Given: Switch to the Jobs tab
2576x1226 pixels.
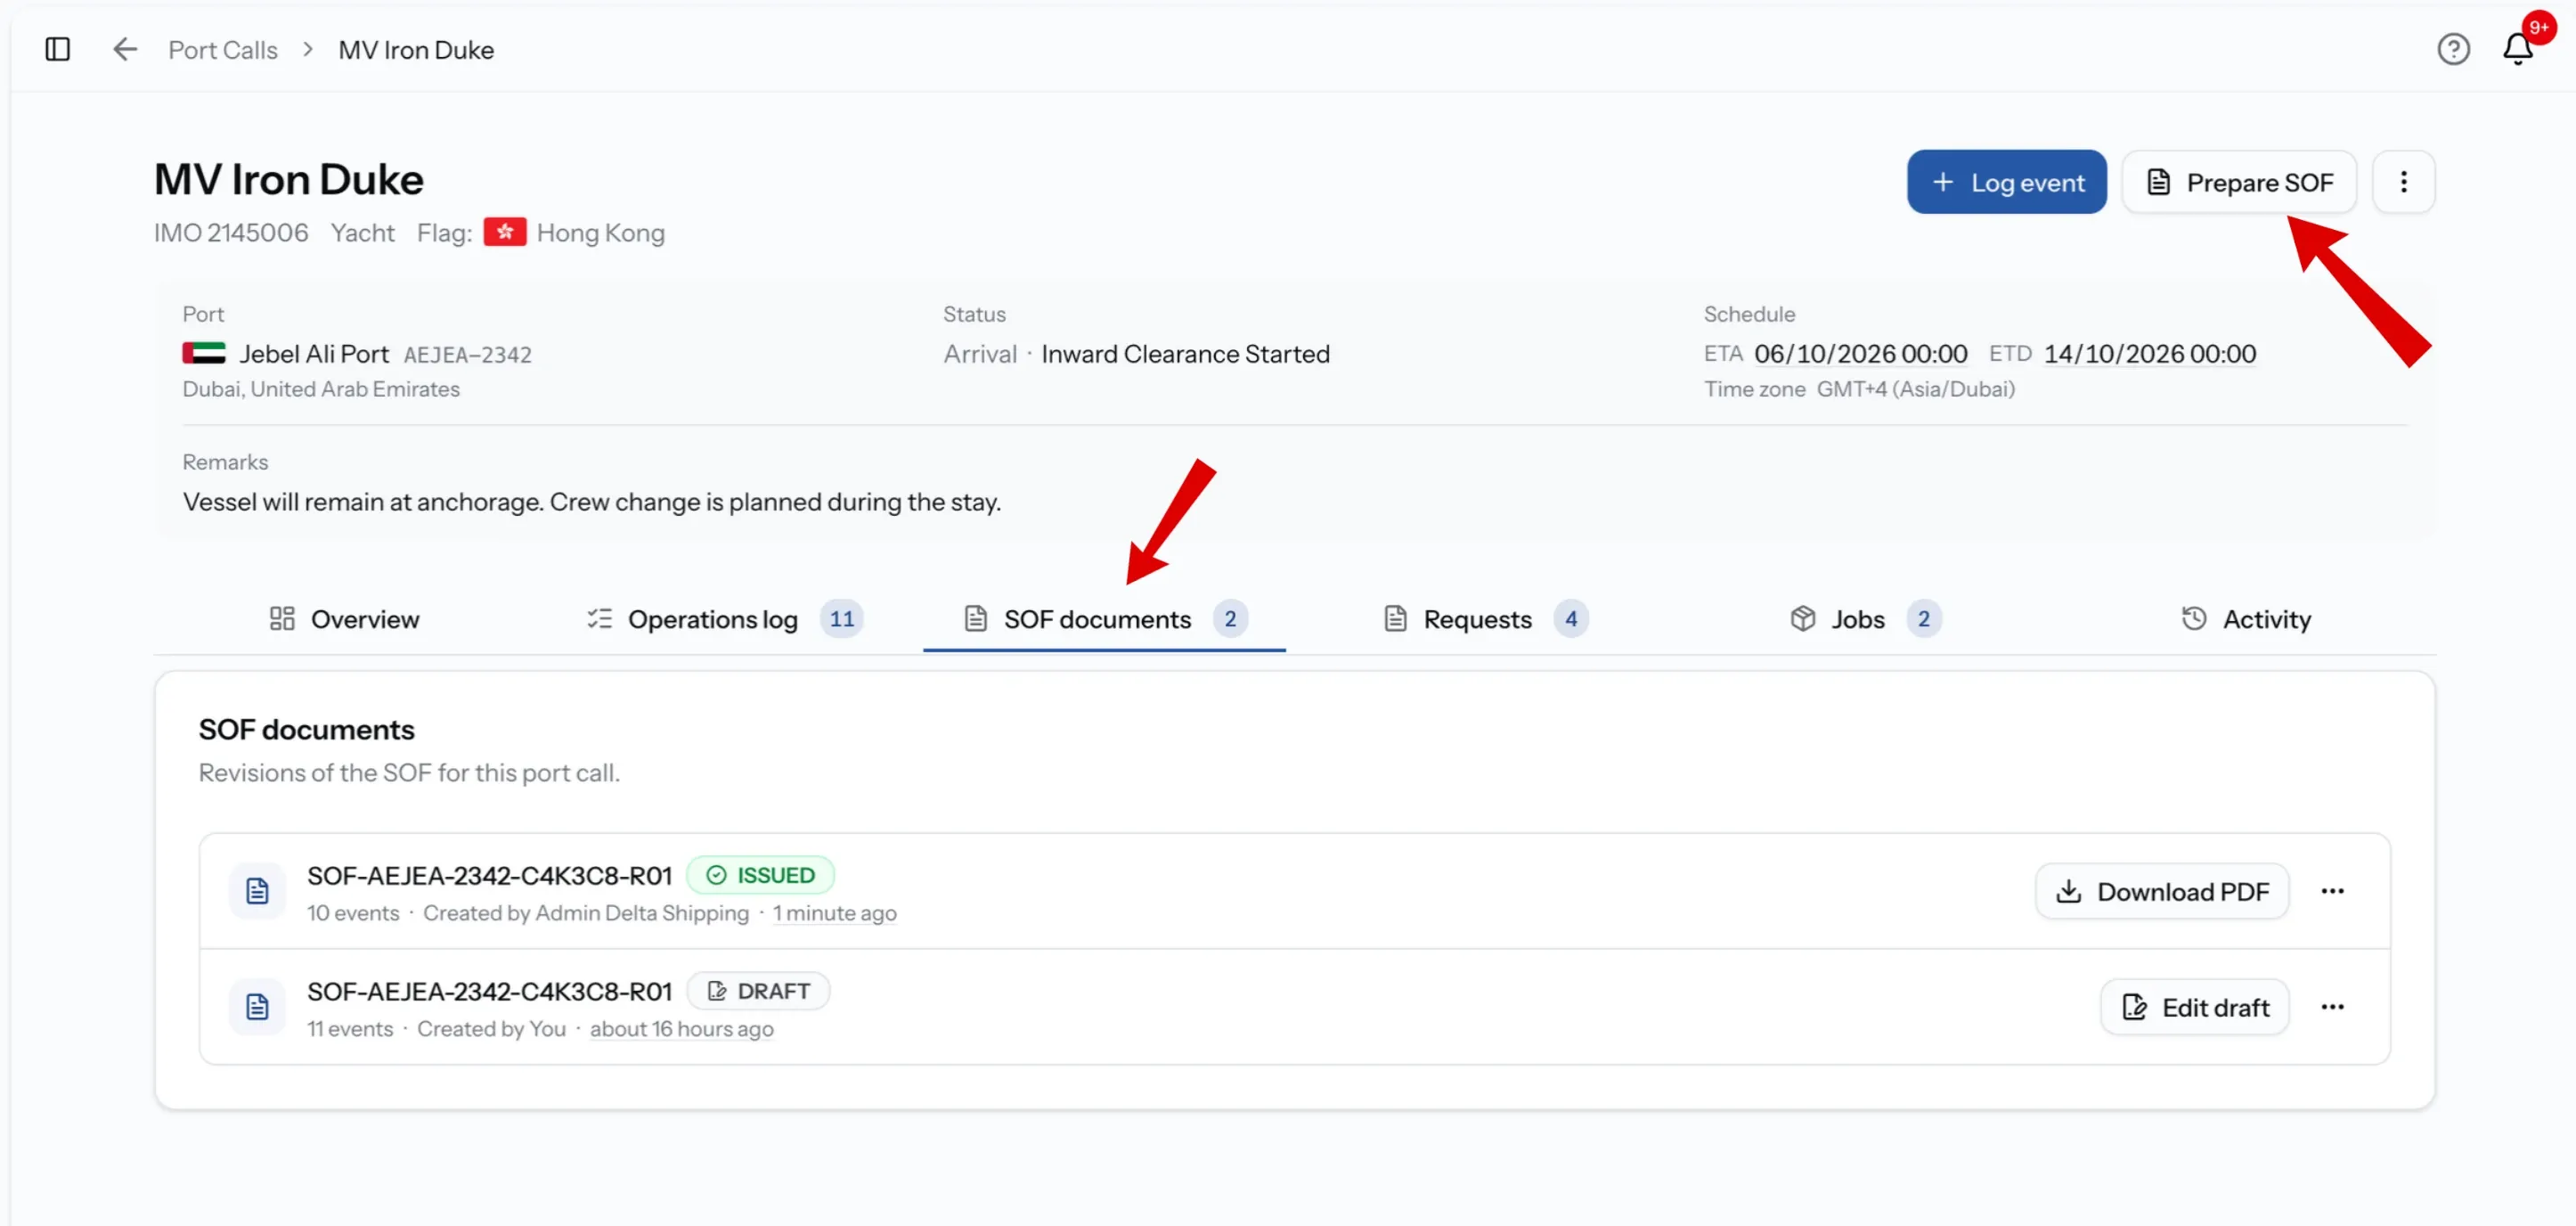Looking at the screenshot, I should [1865, 619].
